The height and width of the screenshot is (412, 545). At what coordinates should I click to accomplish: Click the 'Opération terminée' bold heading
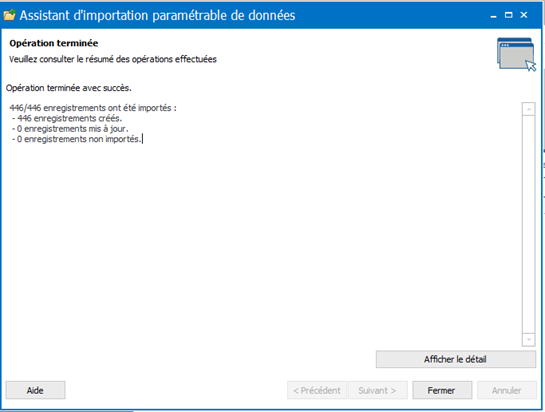point(54,43)
